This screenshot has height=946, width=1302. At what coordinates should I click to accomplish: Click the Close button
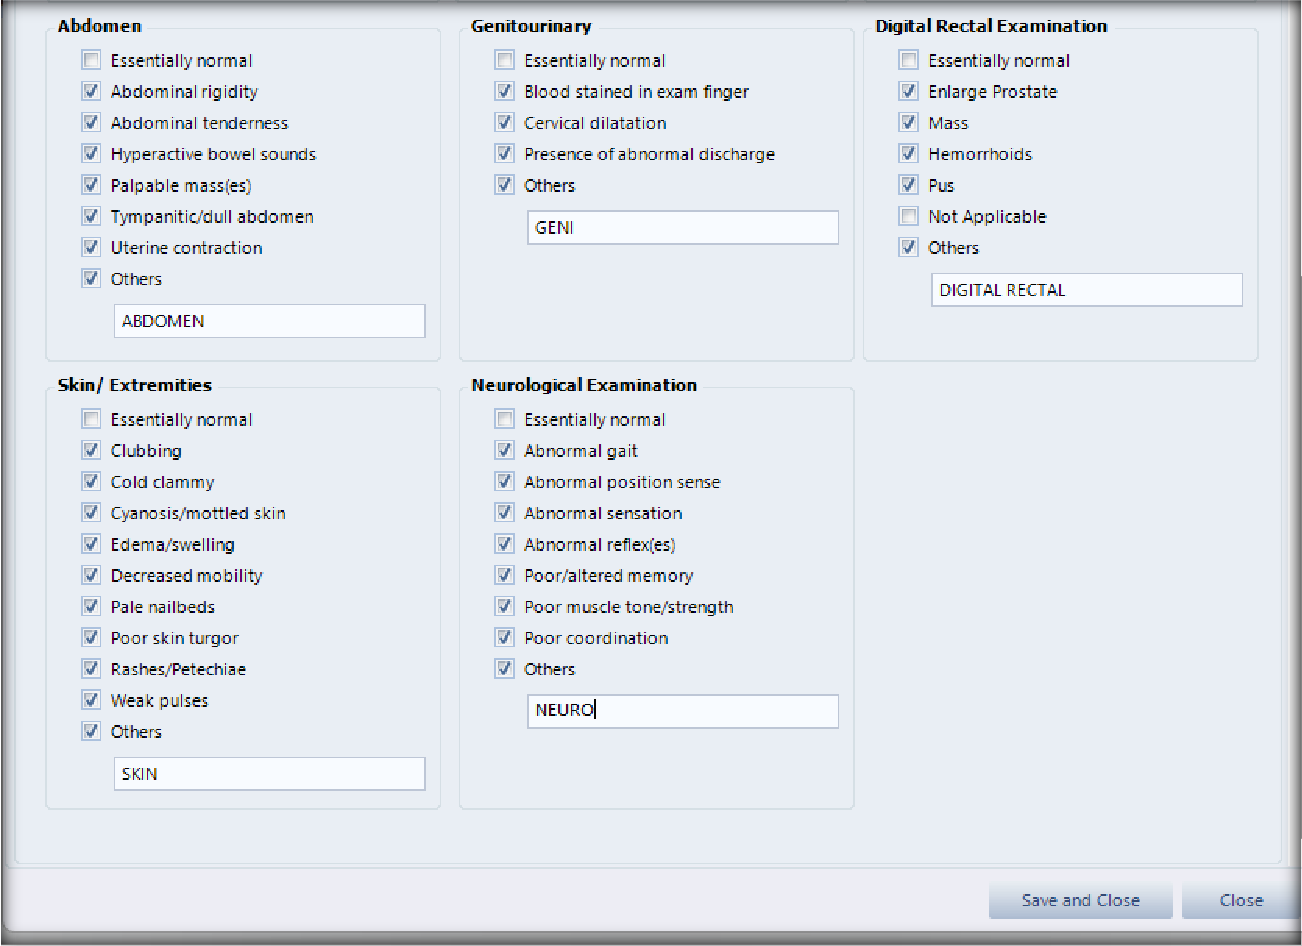[1240, 900]
